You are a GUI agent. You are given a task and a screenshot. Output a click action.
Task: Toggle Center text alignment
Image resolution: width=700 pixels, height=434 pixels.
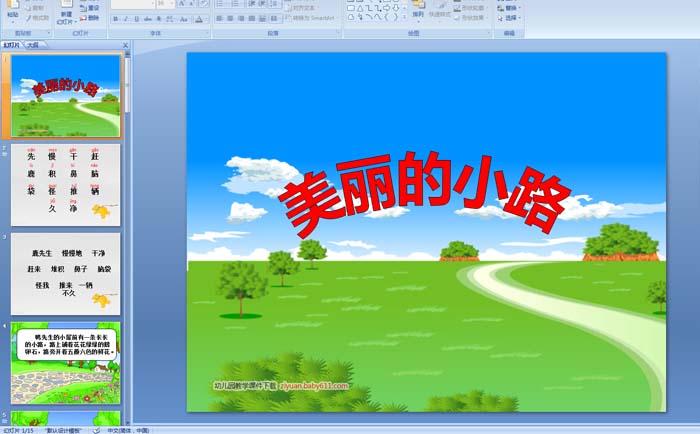(230, 19)
